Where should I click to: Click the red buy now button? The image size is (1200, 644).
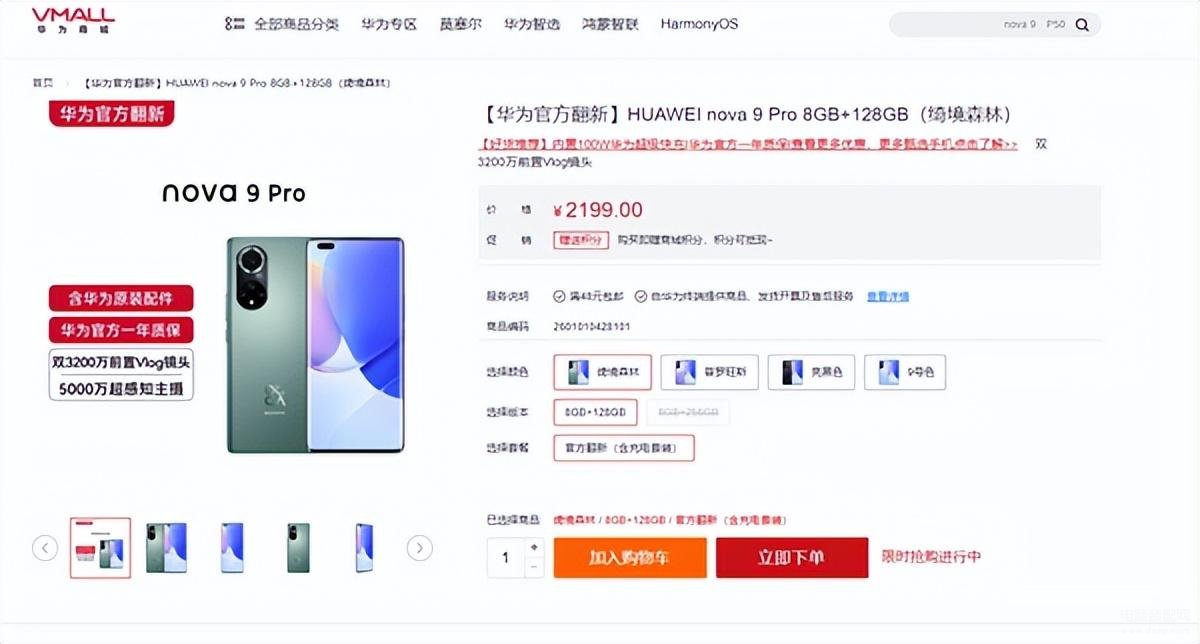tap(791, 557)
